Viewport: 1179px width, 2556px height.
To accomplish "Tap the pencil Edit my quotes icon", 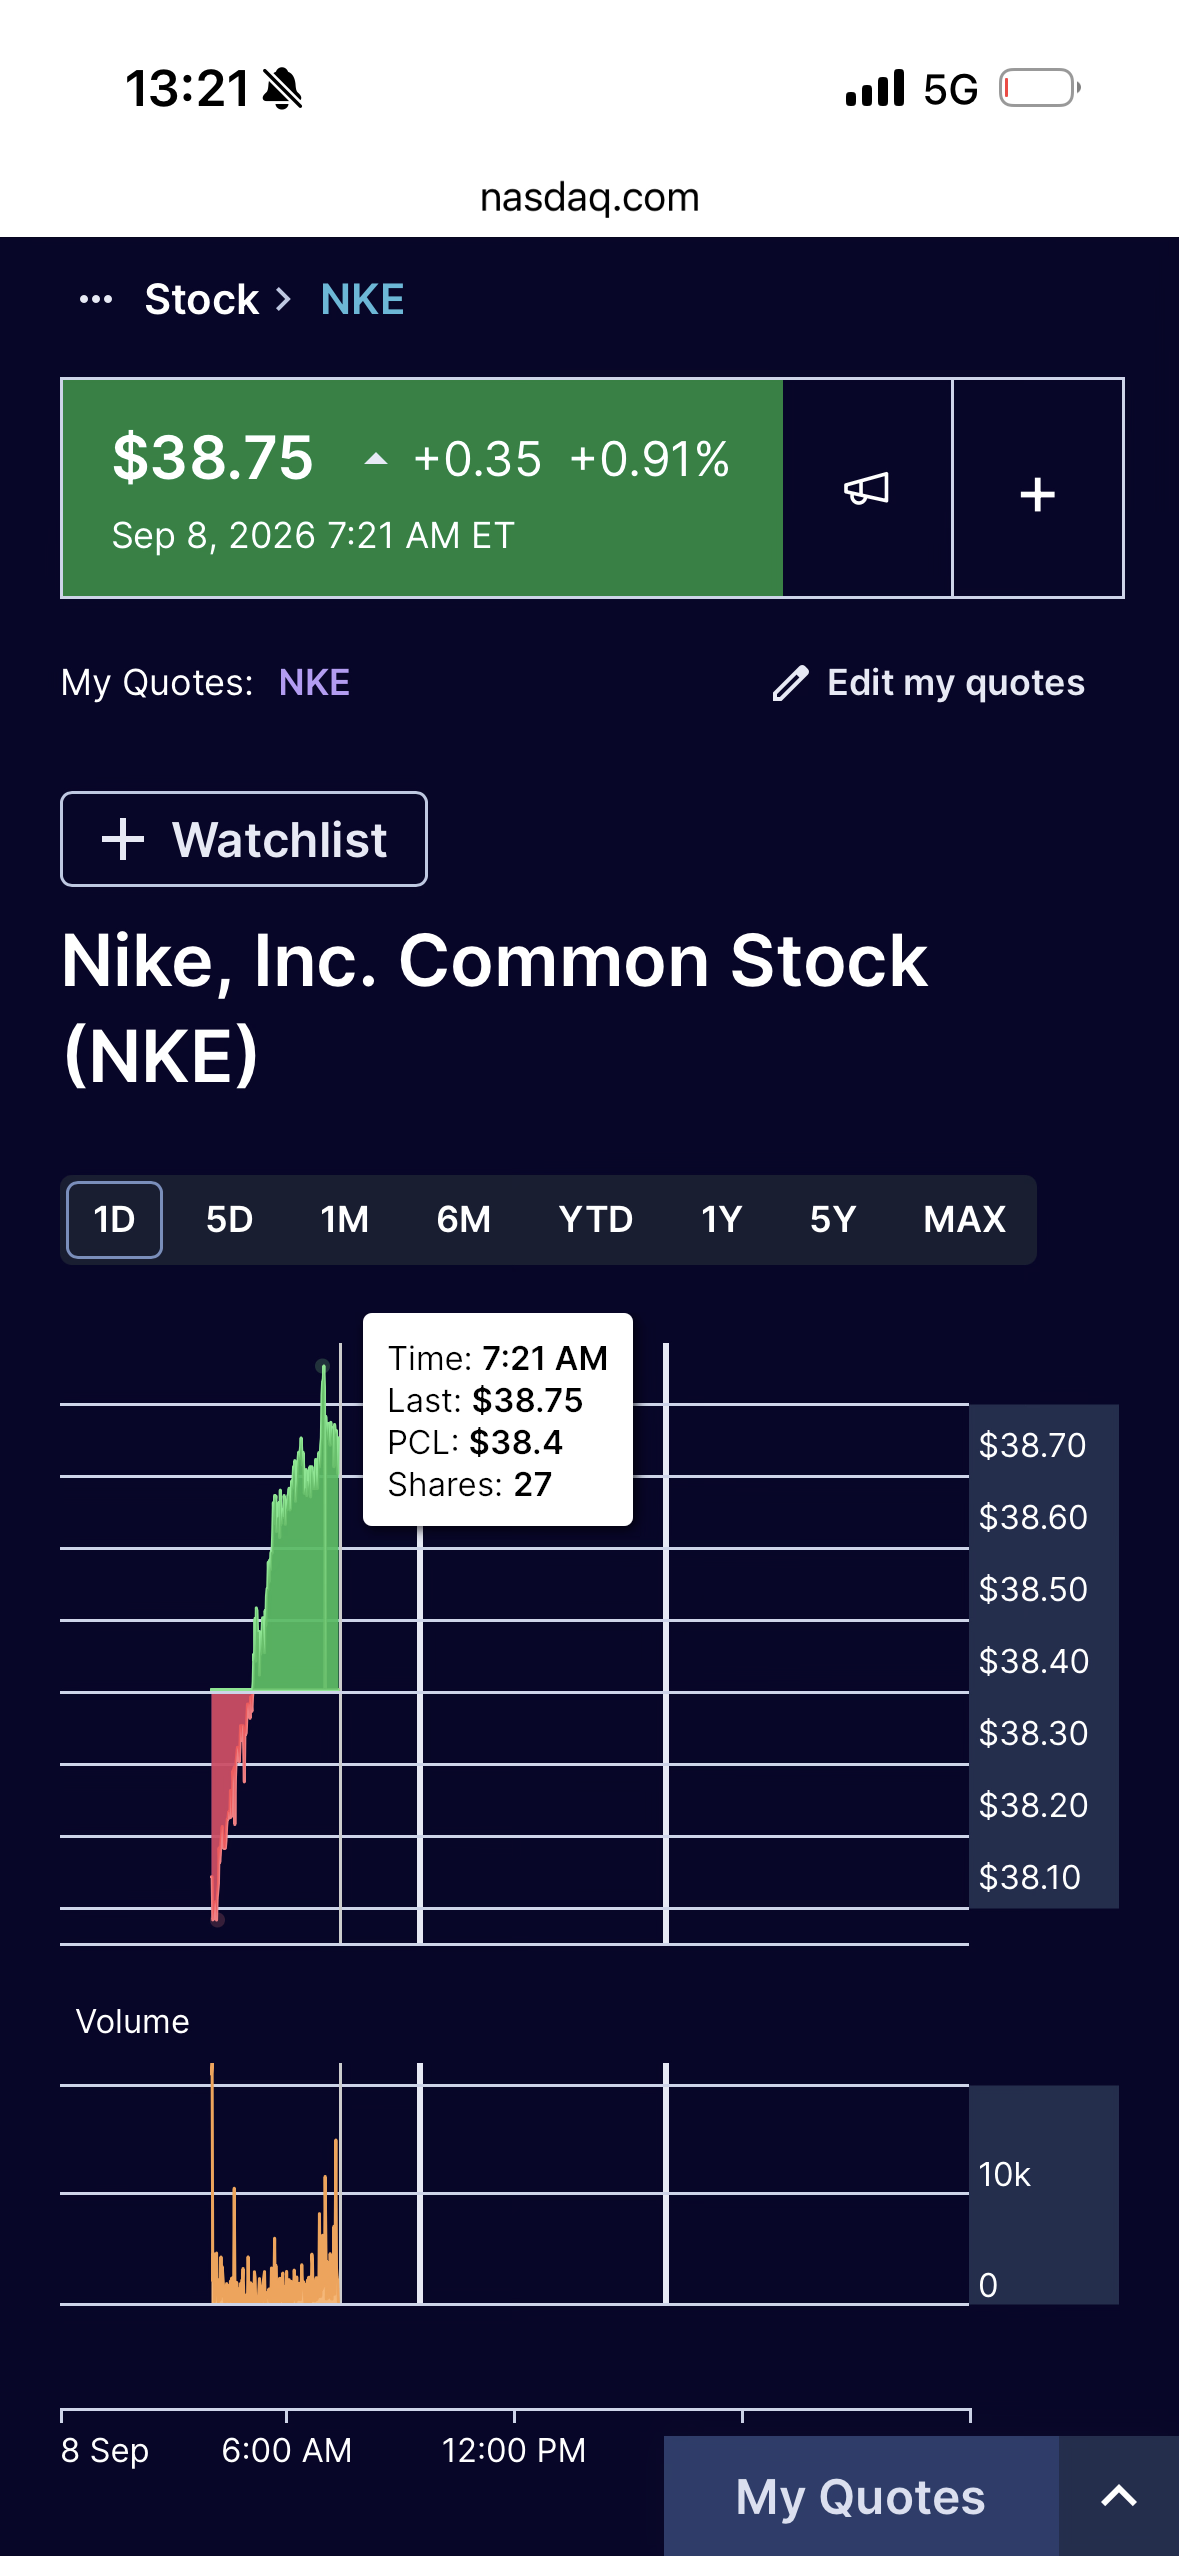I will (790, 683).
